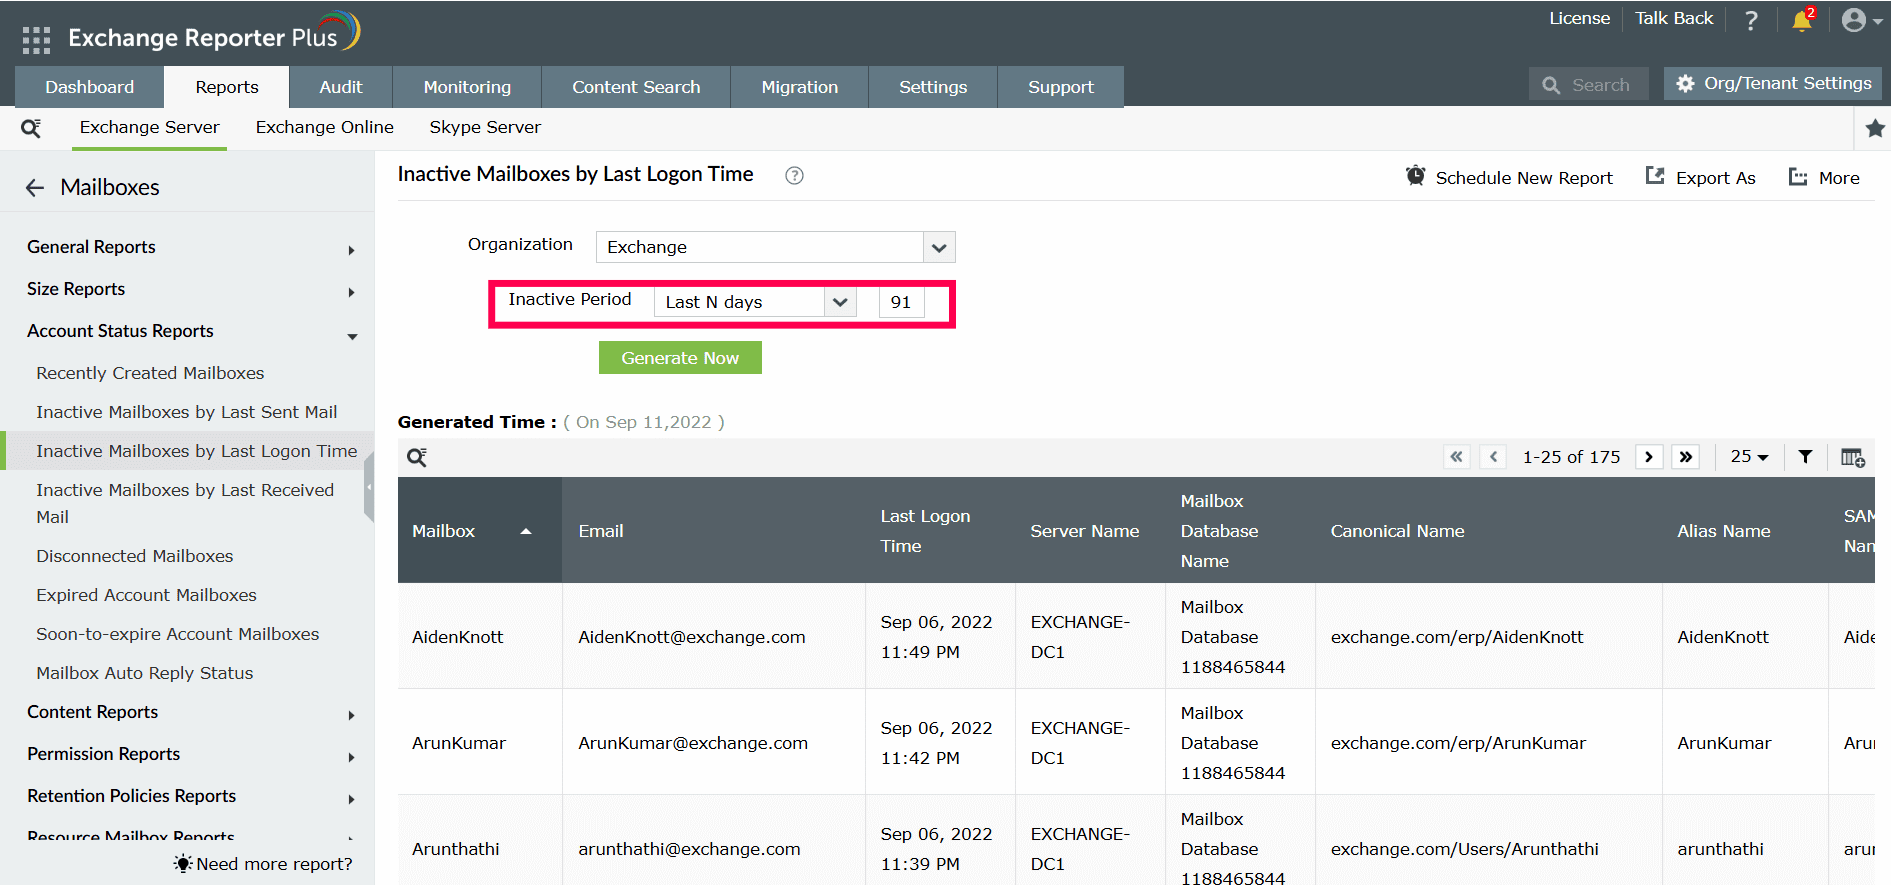Open Mailbox Auto Reply Status report

pyautogui.click(x=145, y=673)
